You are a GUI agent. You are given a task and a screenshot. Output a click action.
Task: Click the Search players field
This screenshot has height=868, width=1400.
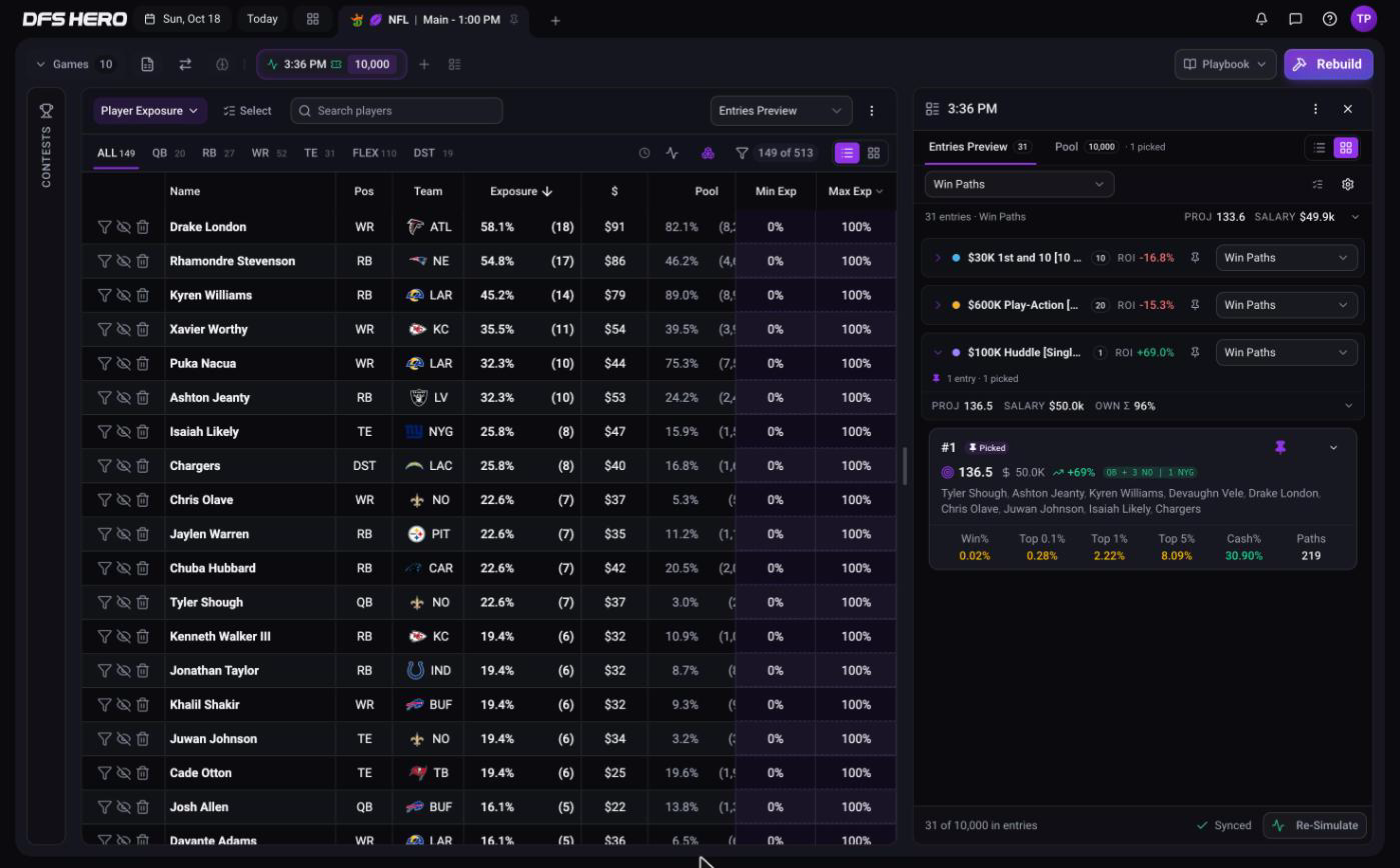tap(397, 111)
